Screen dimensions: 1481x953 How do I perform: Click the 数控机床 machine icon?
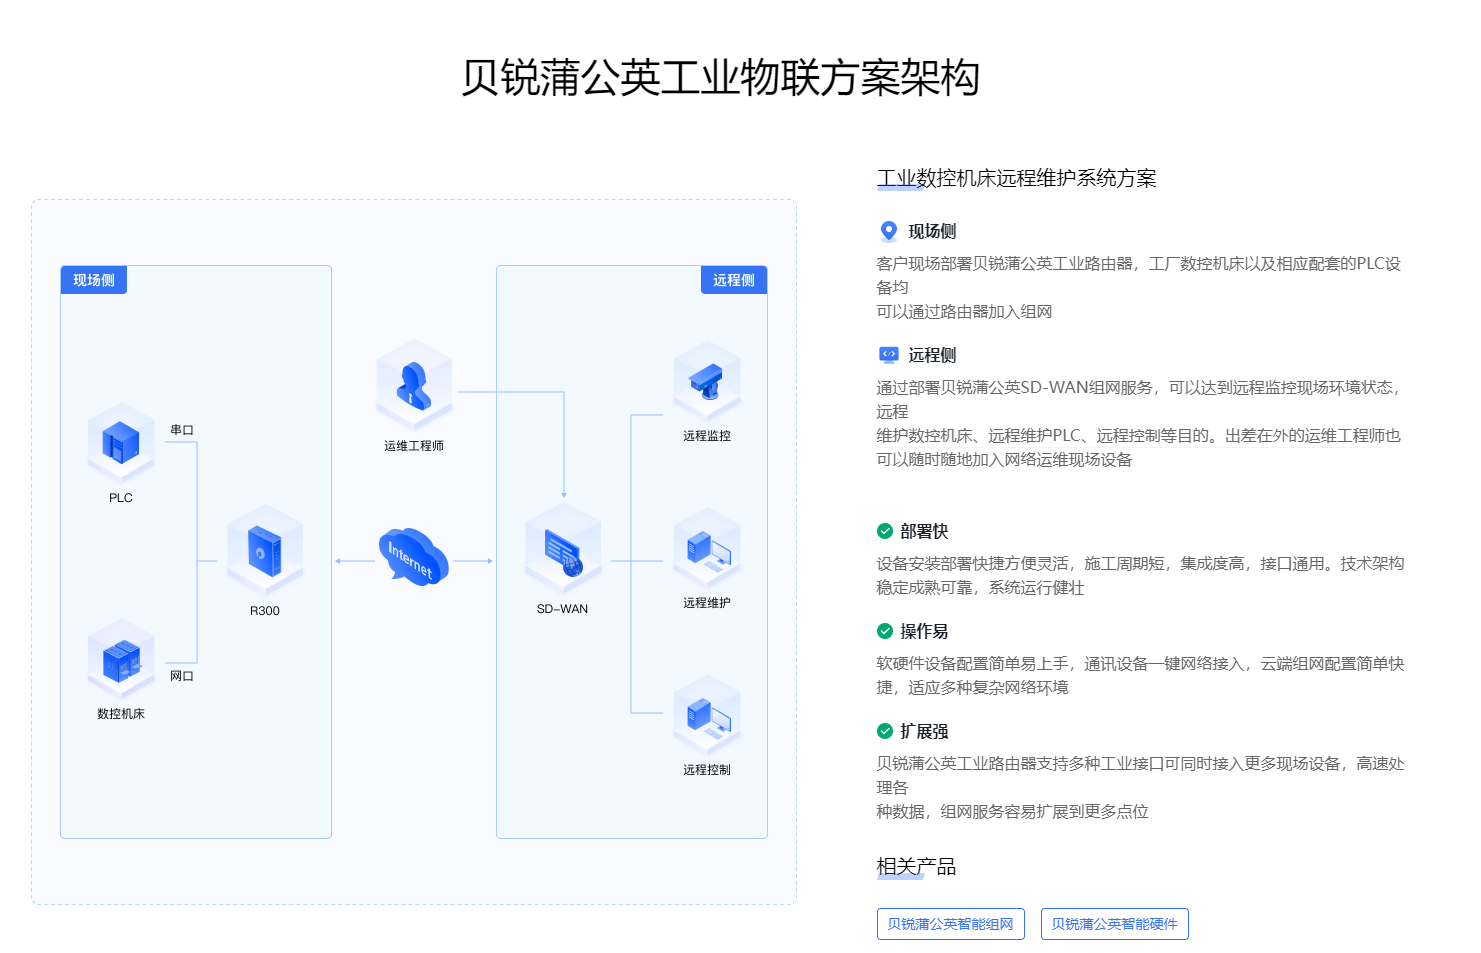pos(121,658)
